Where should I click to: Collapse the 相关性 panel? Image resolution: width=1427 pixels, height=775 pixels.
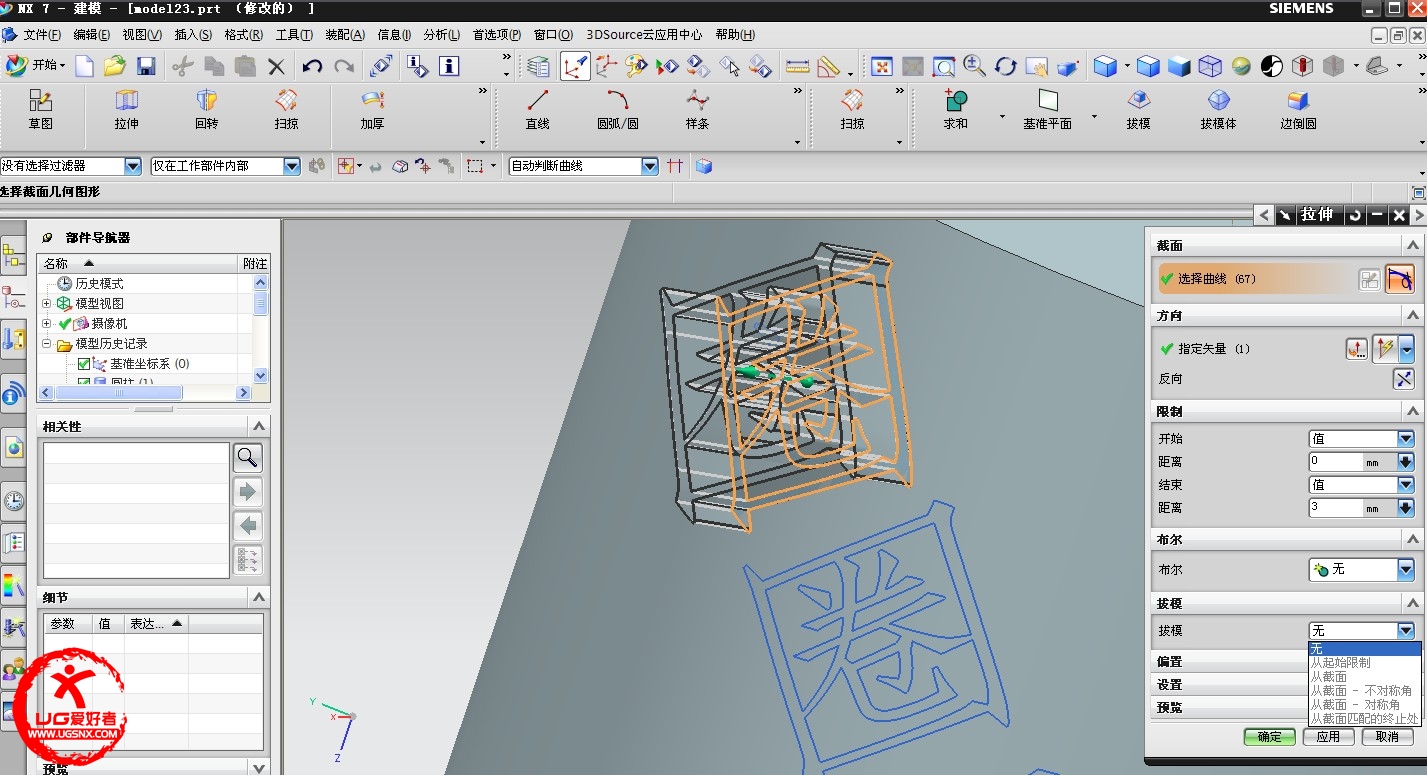coord(259,426)
